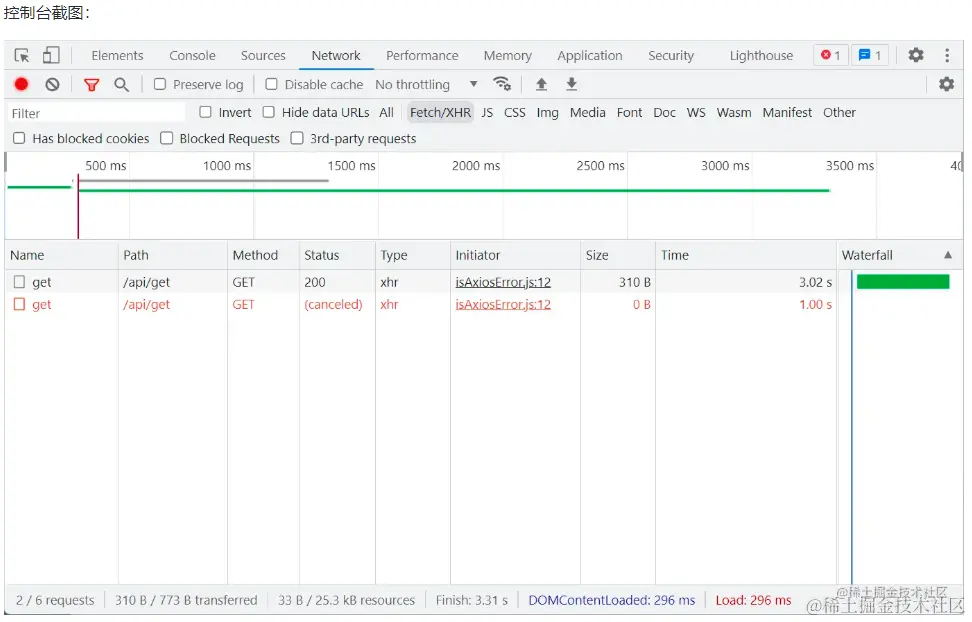Open the Performance tab
This screenshot has width=972, height=622.
422,55
